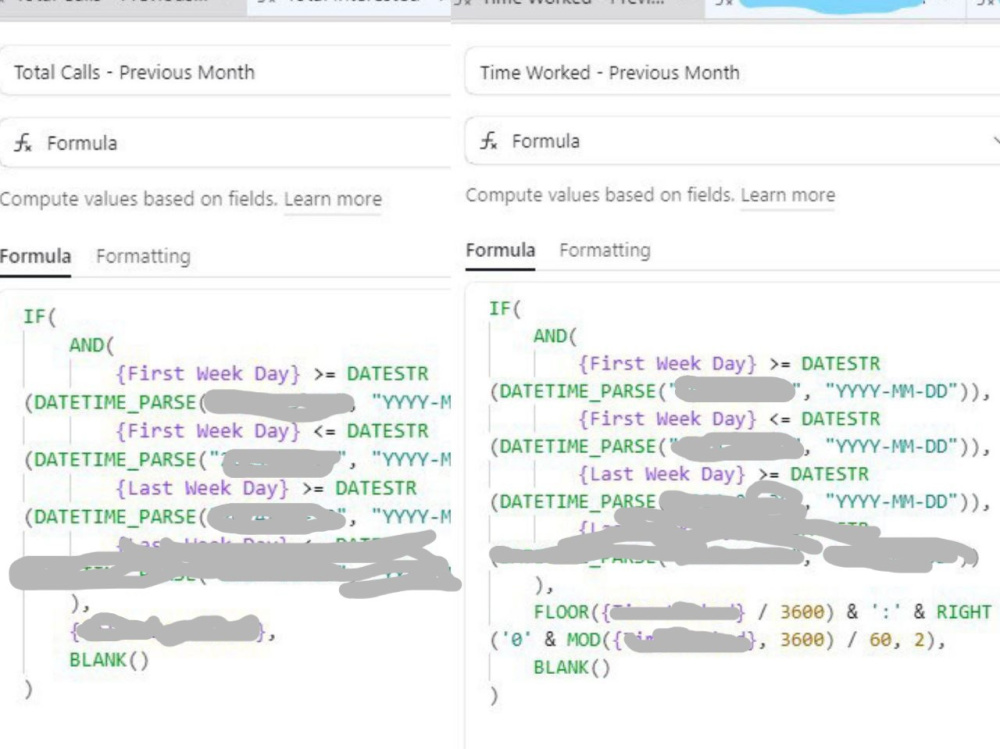Open 'Learn more' link in right panel
The image size is (1000, 749).
788,195
